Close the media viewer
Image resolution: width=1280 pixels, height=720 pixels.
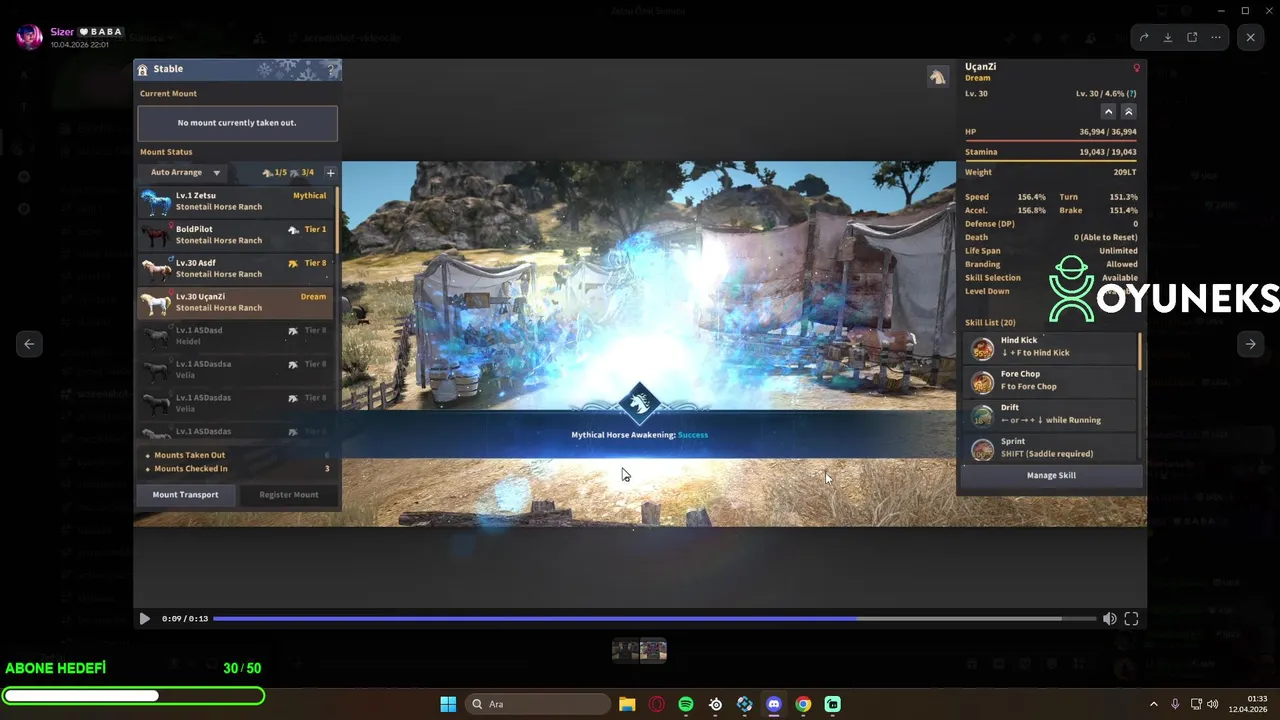[x=1251, y=37]
